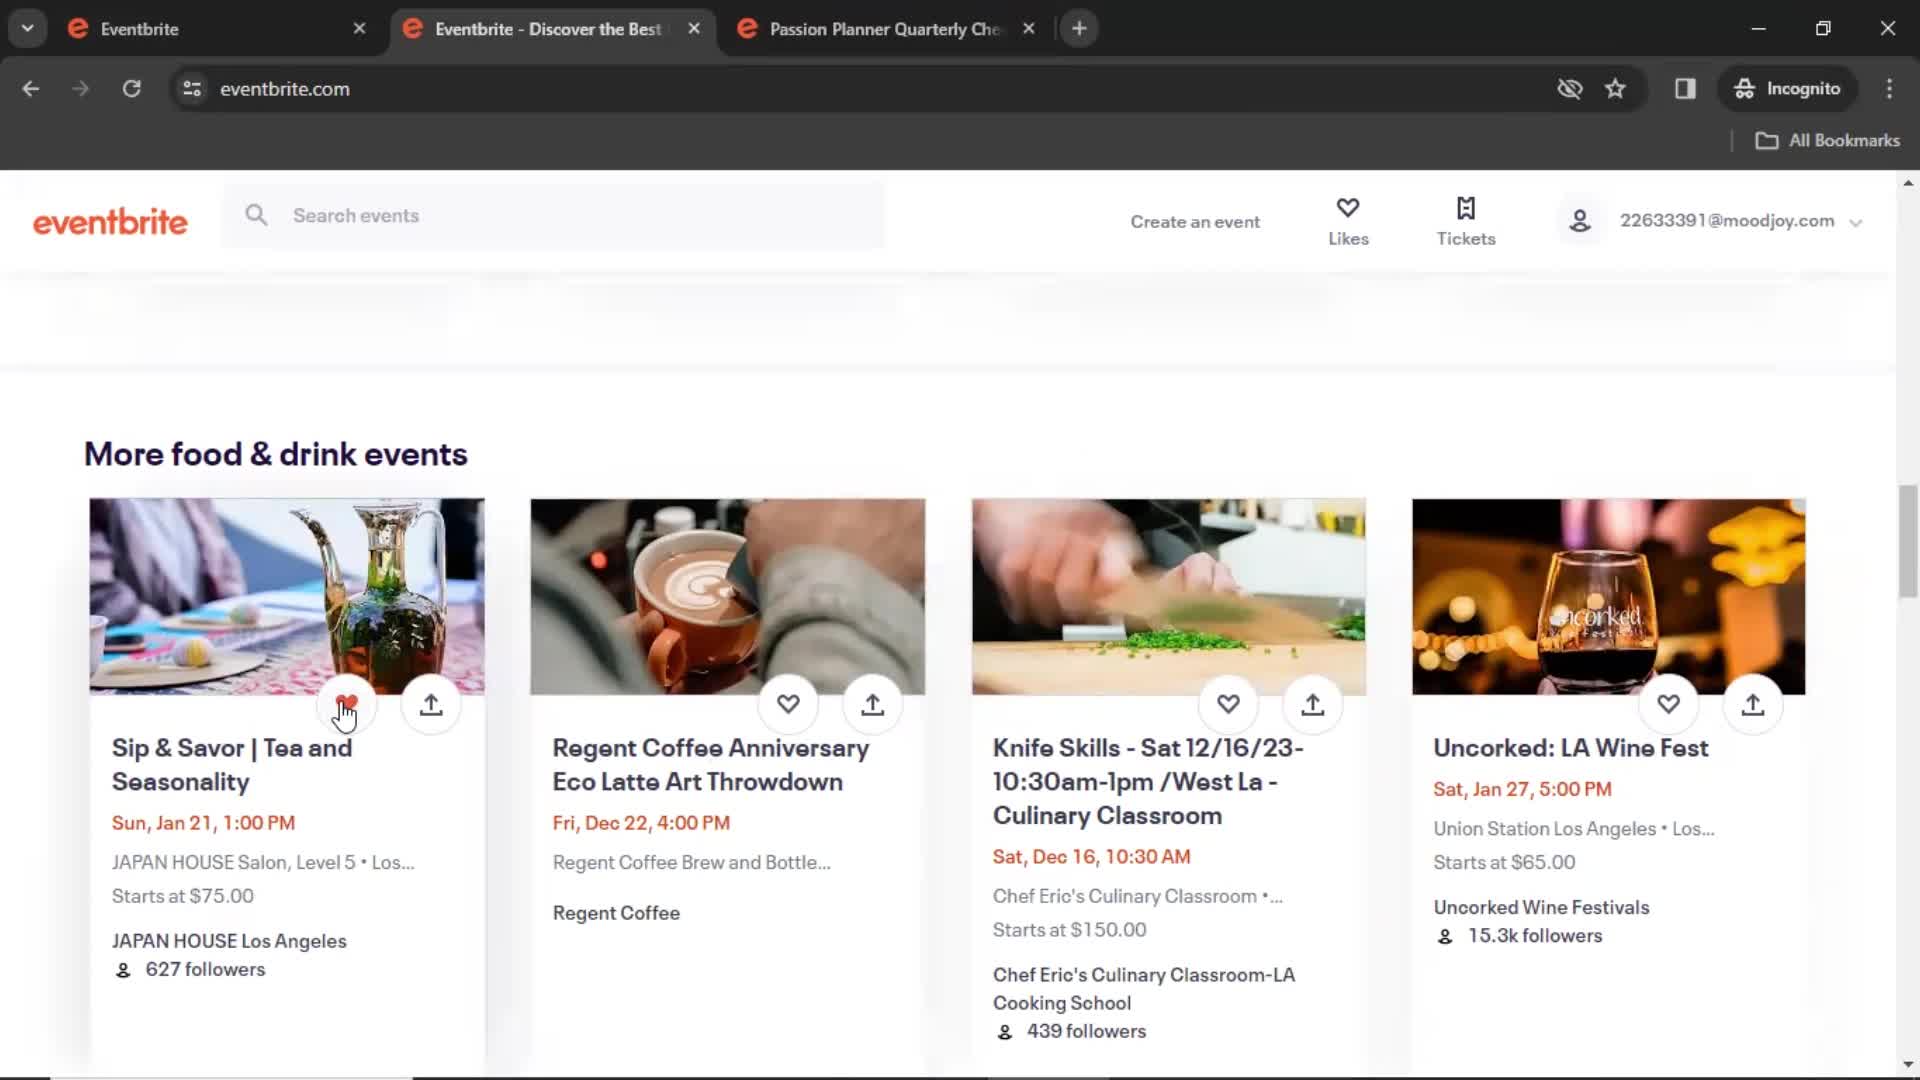Click share icon on Uncorked LA Wine Fest
This screenshot has width=1920, height=1080.
click(1753, 704)
